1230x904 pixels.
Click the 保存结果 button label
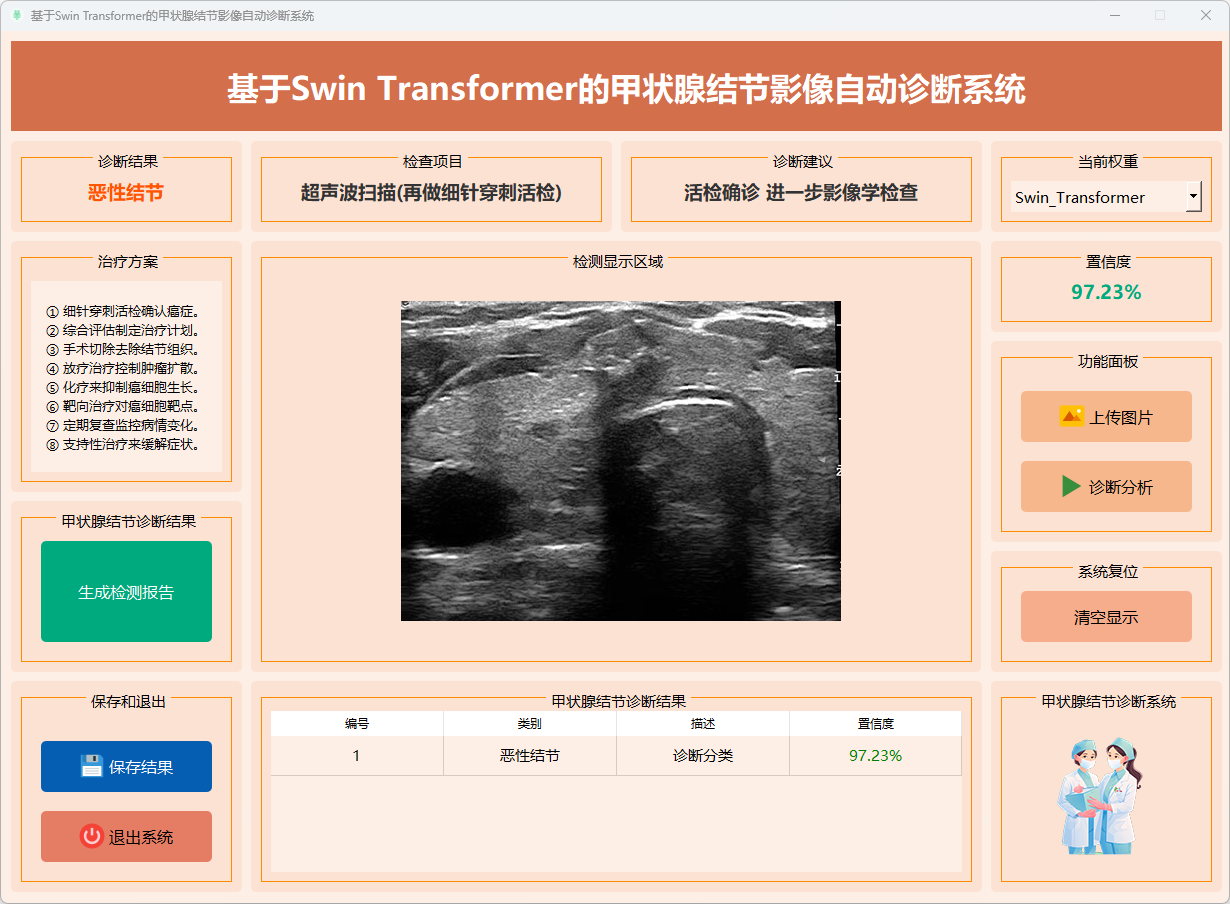[x=141, y=767]
